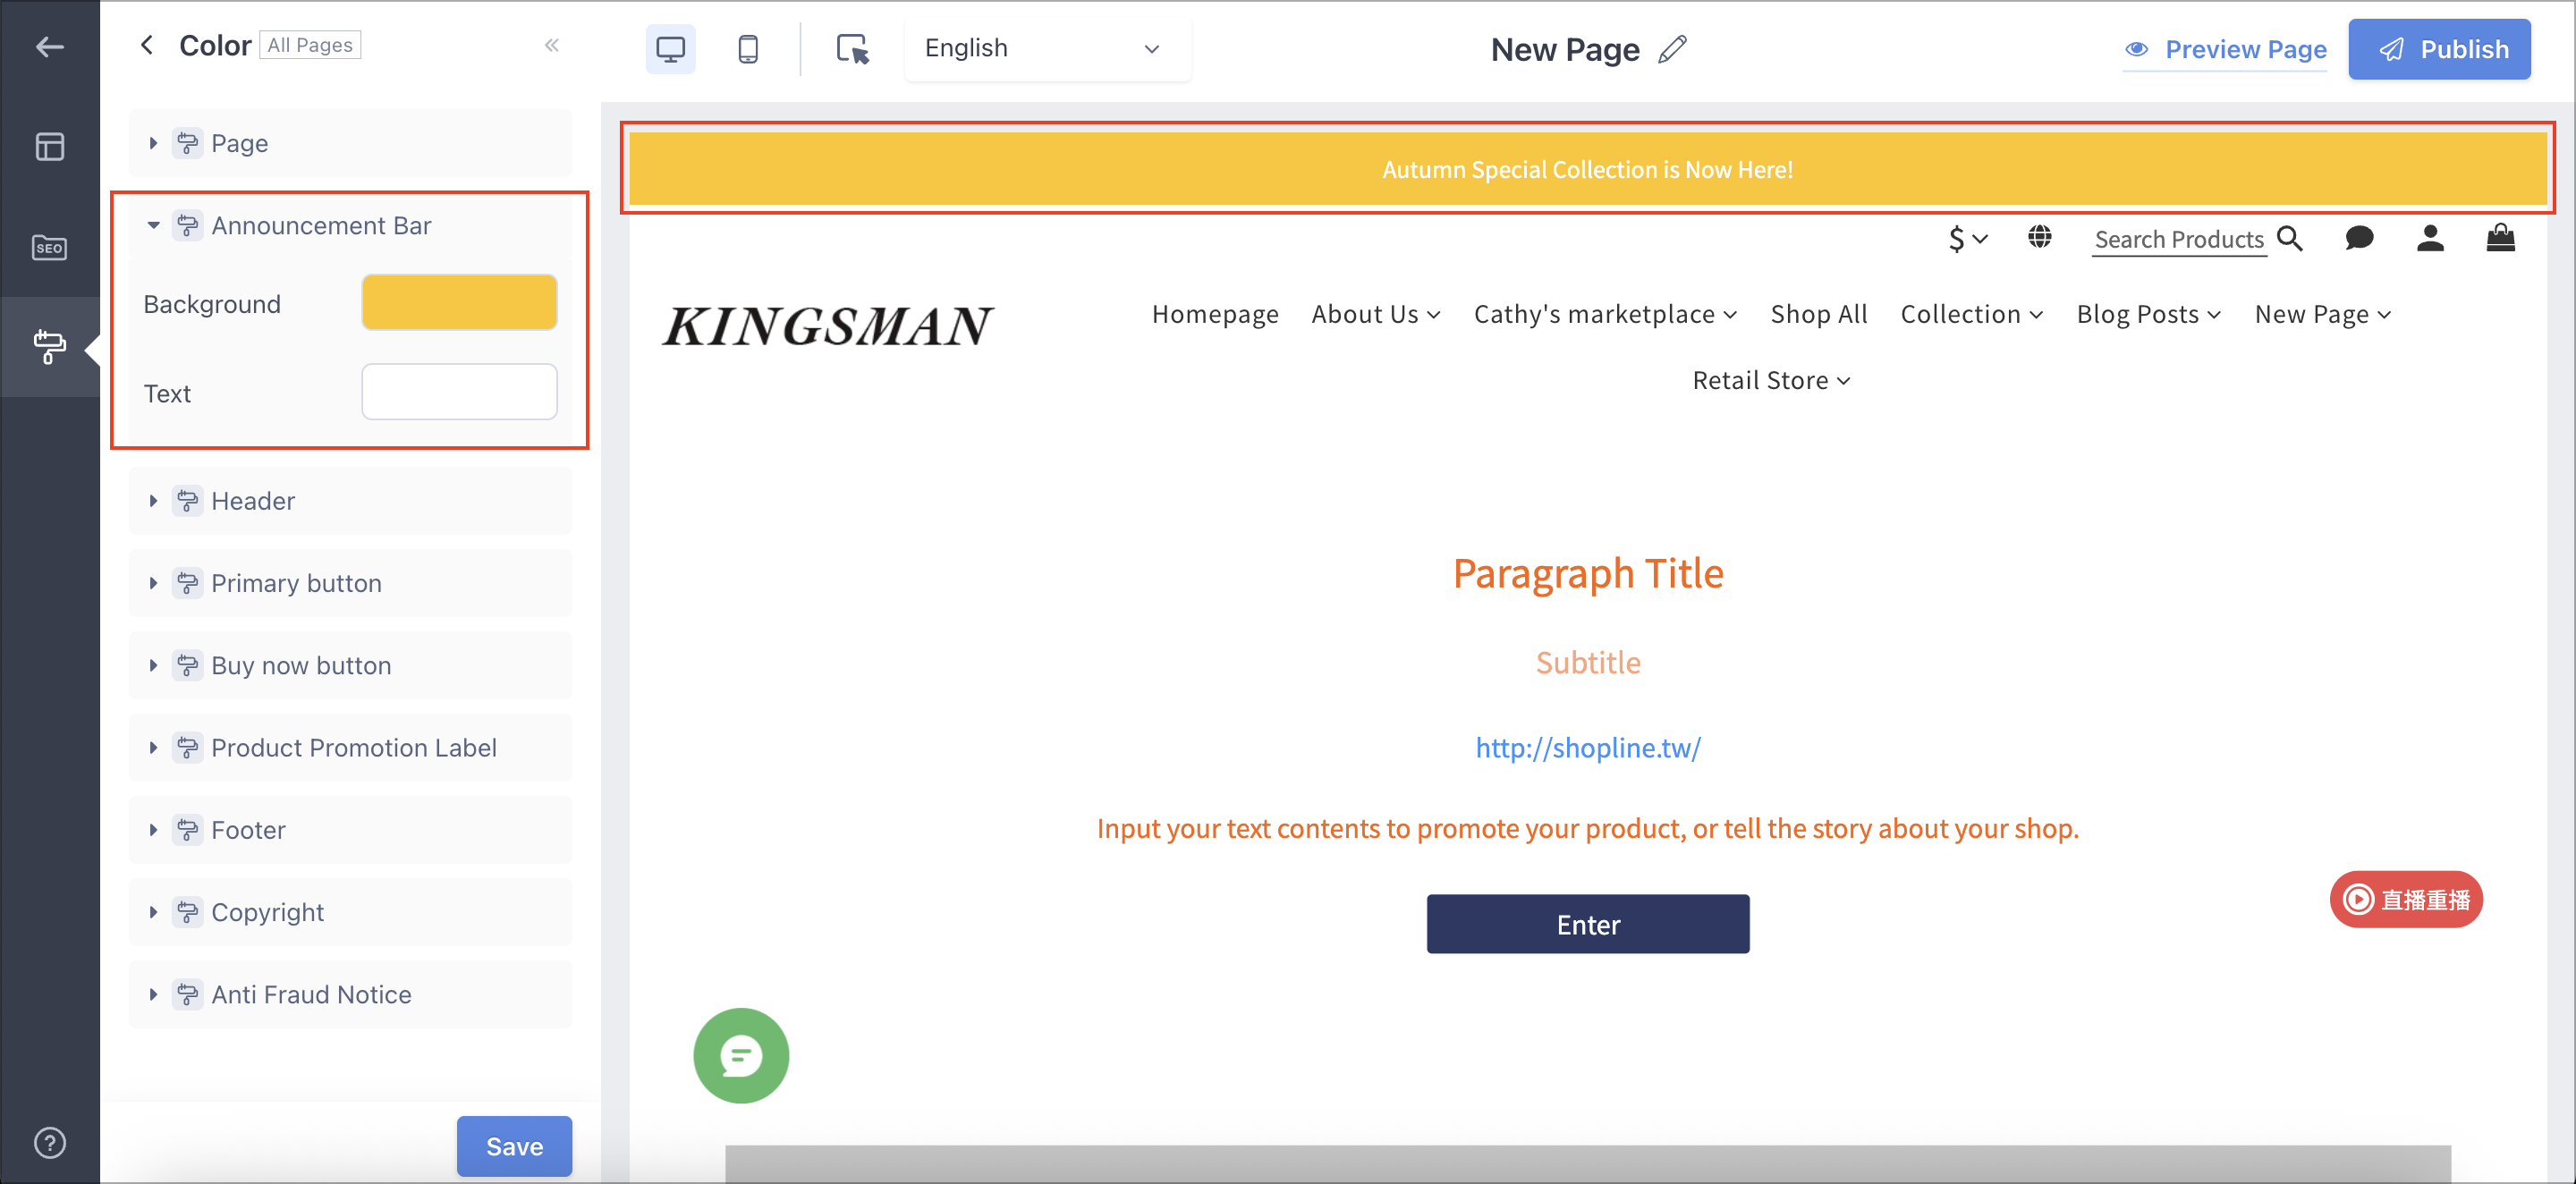Open the shopping bag cart icon
Screen dimensions: 2576x1184
click(2501, 238)
